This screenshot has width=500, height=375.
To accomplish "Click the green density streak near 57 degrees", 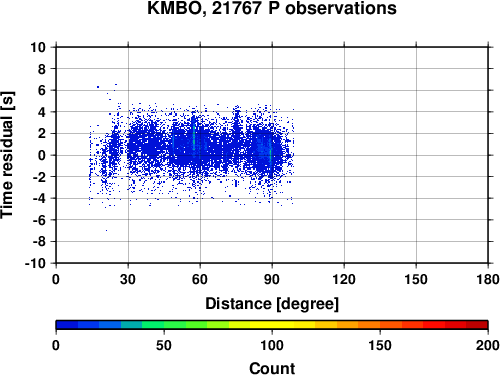I will [x=194, y=138].
